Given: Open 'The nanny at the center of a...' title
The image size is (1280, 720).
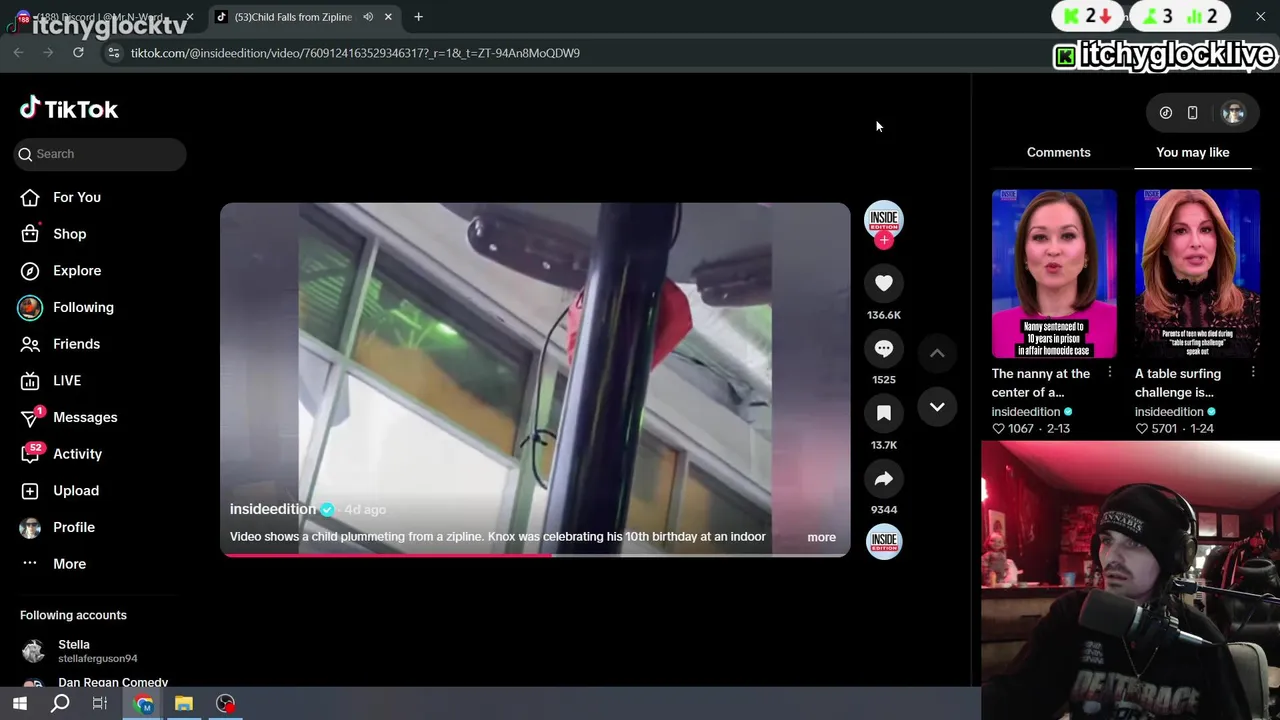Looking at the screenshot, I should [x=1041, y=383].
